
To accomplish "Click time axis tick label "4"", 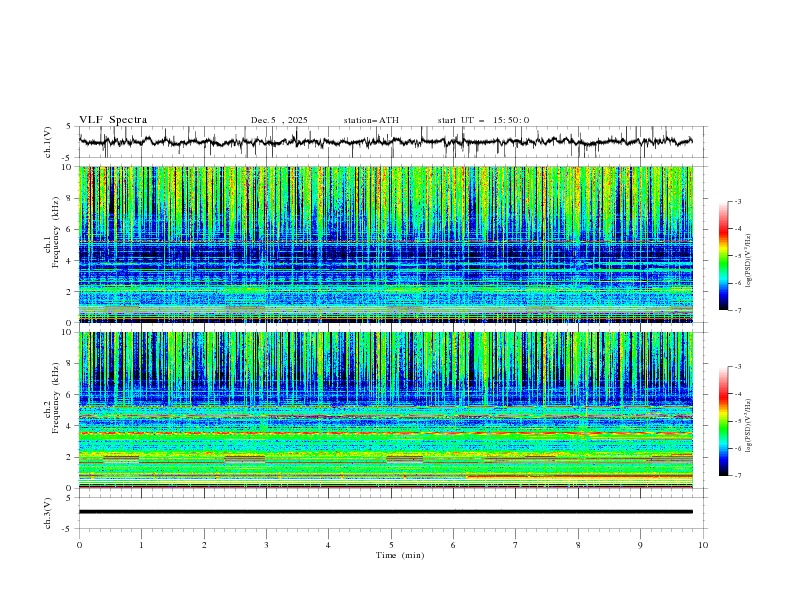I will [329, 545].
